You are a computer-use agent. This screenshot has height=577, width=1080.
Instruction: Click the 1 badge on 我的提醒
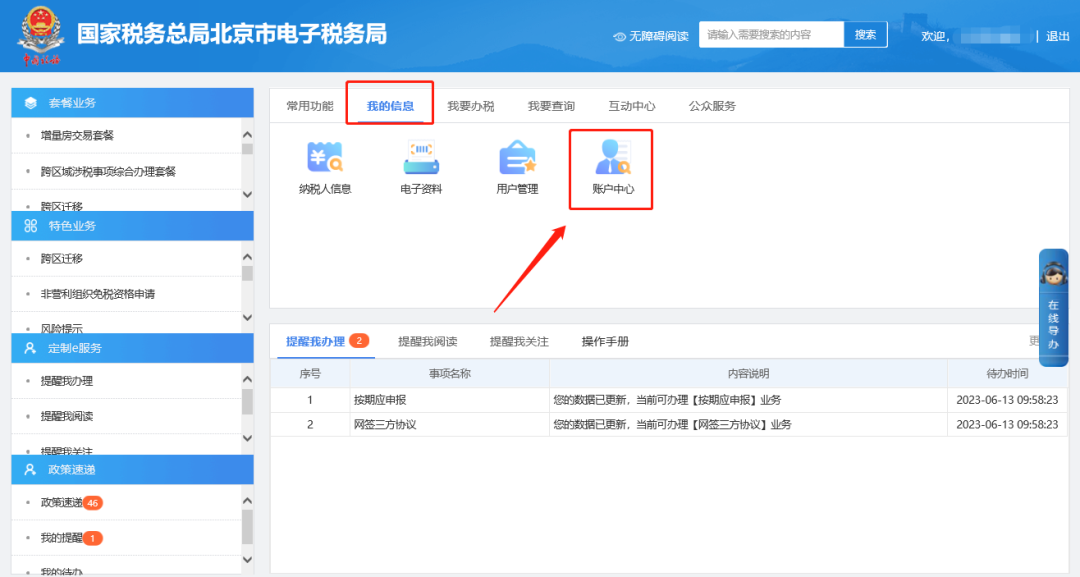(92, 538)
